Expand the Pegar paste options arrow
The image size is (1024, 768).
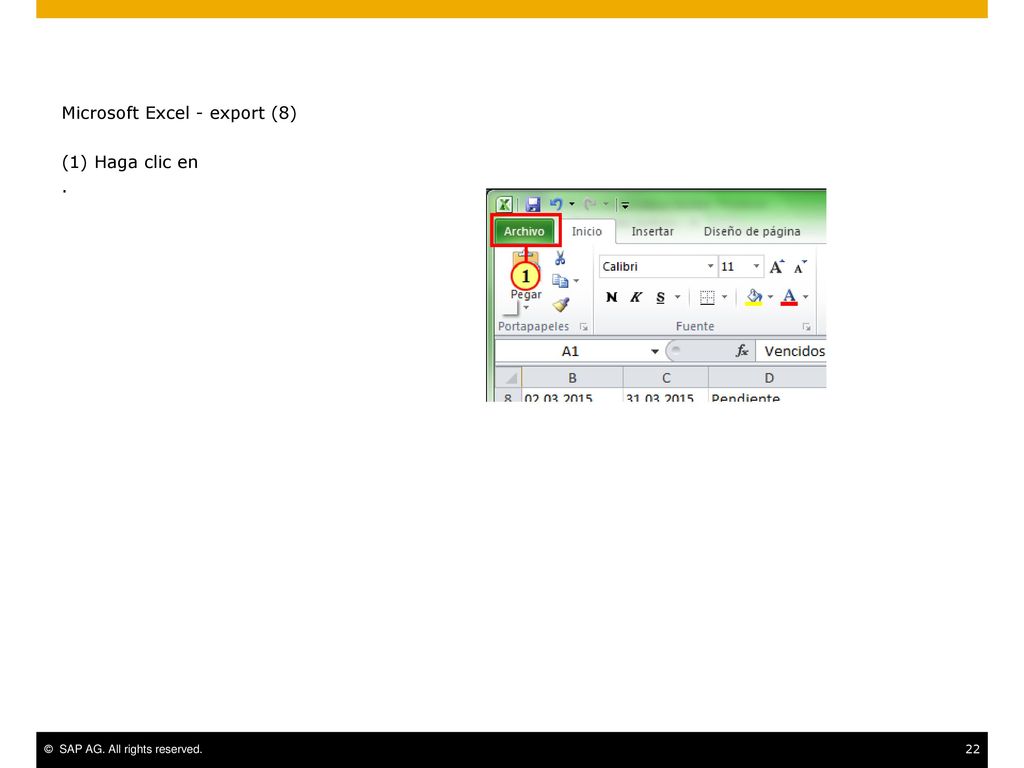pos(526,308)
